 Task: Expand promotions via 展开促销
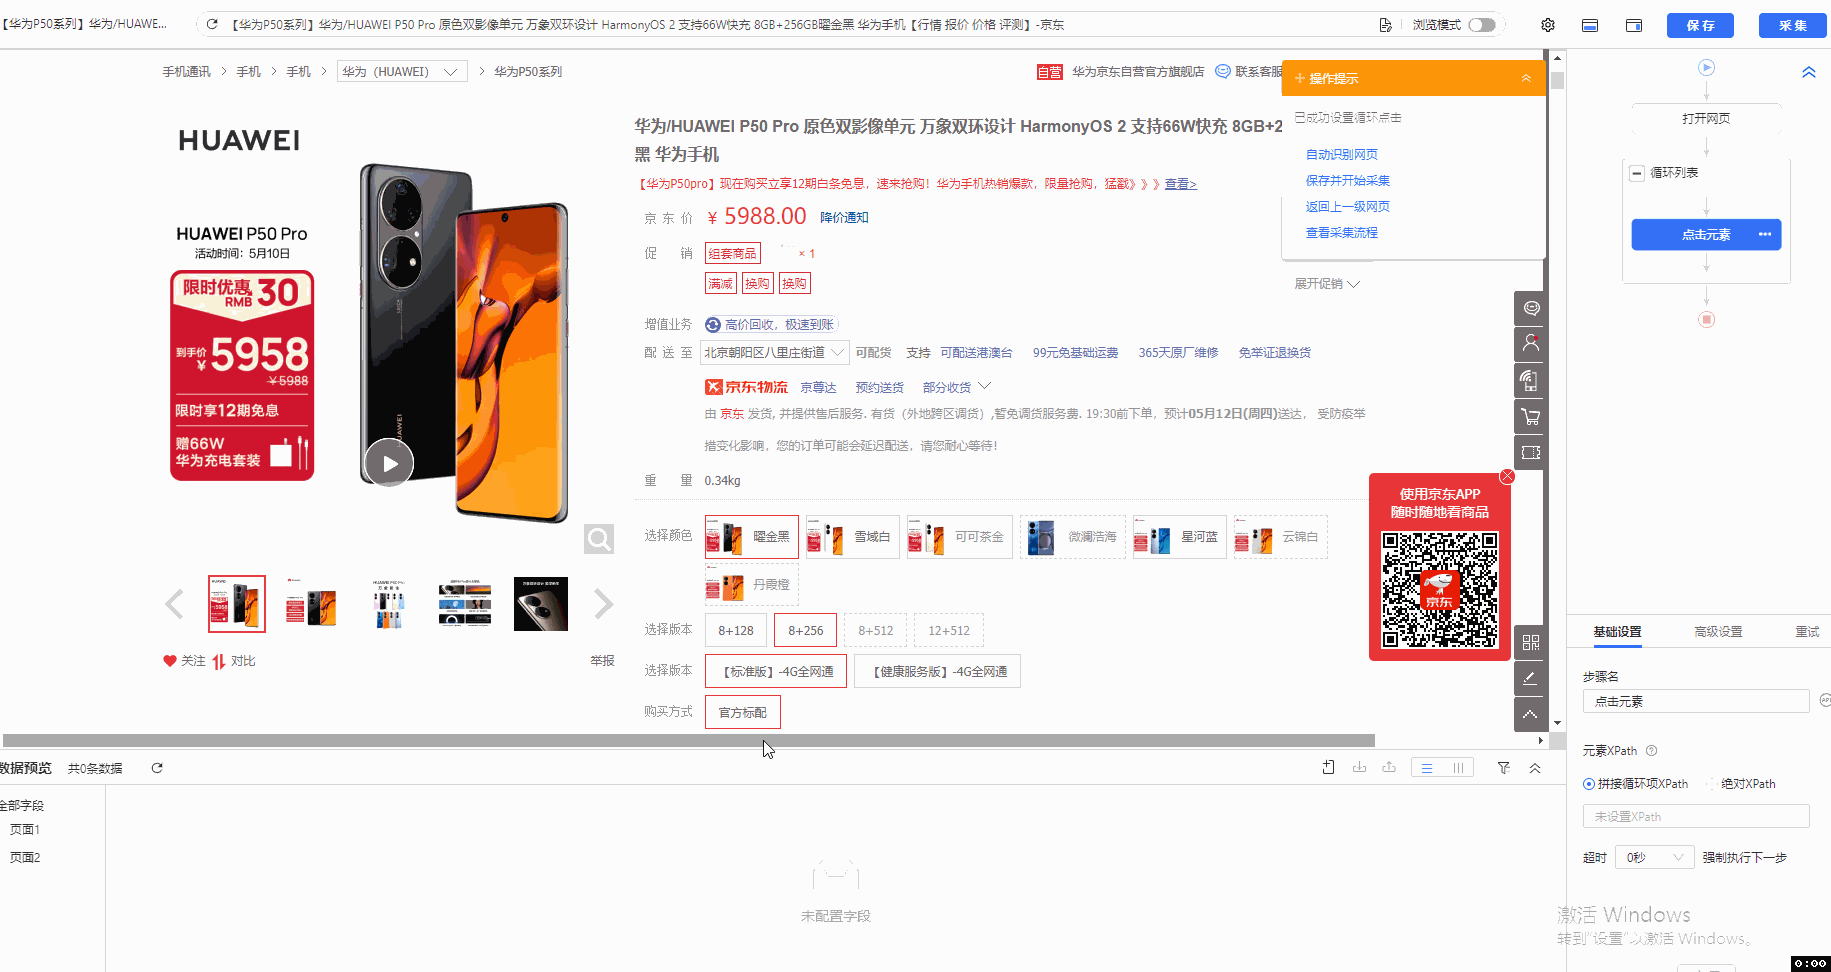click(x=1327, y=284)
